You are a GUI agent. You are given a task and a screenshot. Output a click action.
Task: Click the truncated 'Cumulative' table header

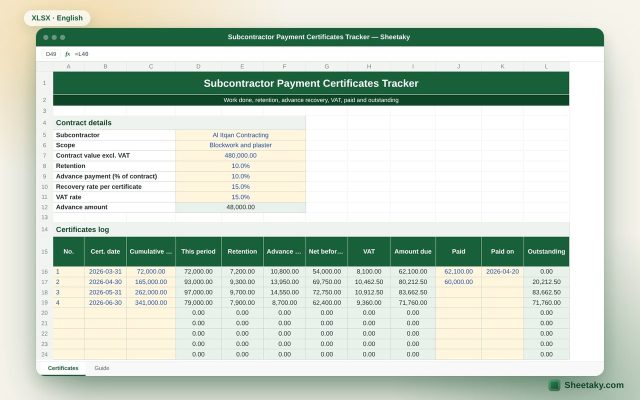(151, 252)
